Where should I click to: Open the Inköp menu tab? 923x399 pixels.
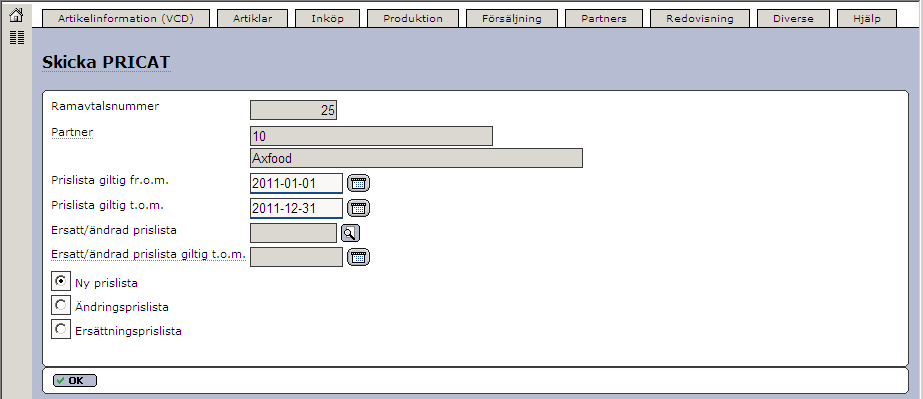tap(327, 18)
